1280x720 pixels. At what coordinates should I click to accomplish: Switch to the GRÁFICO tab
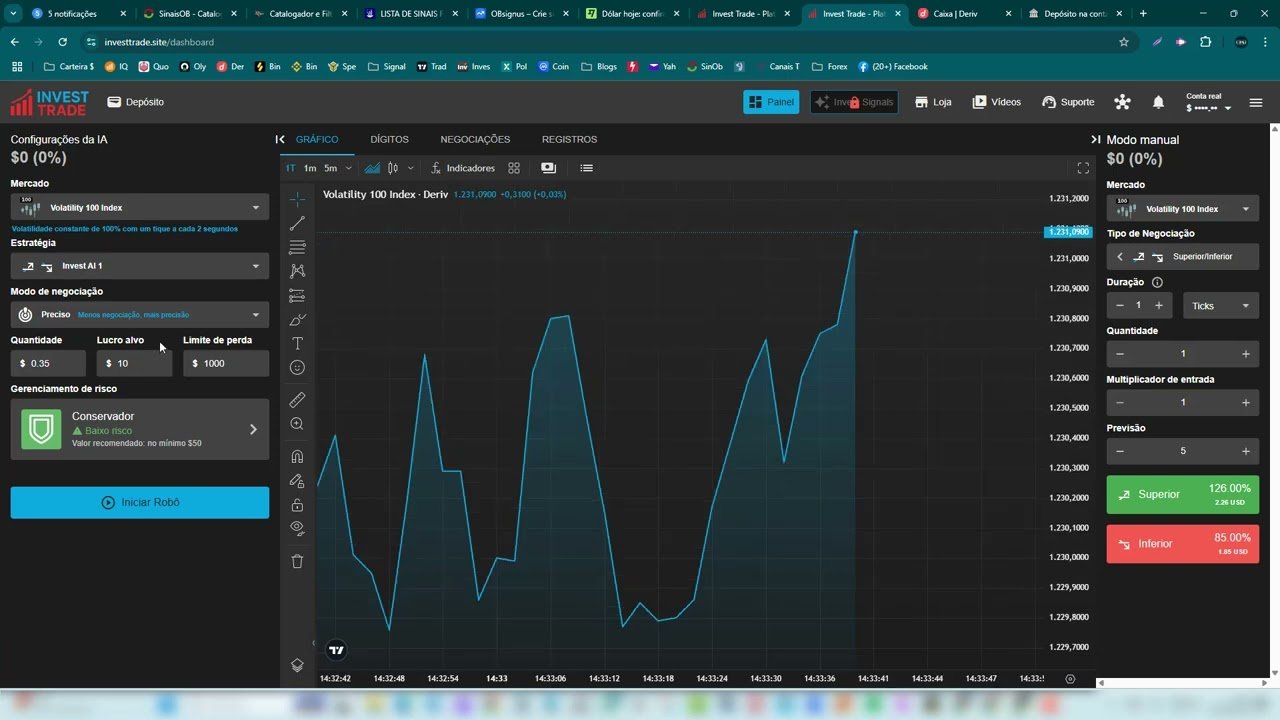pos(317,139)
